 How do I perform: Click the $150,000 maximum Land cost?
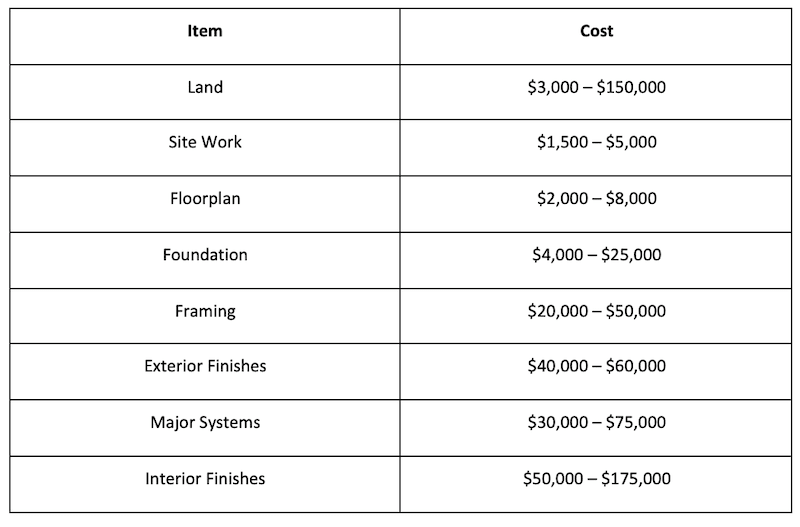pos(631,87)
